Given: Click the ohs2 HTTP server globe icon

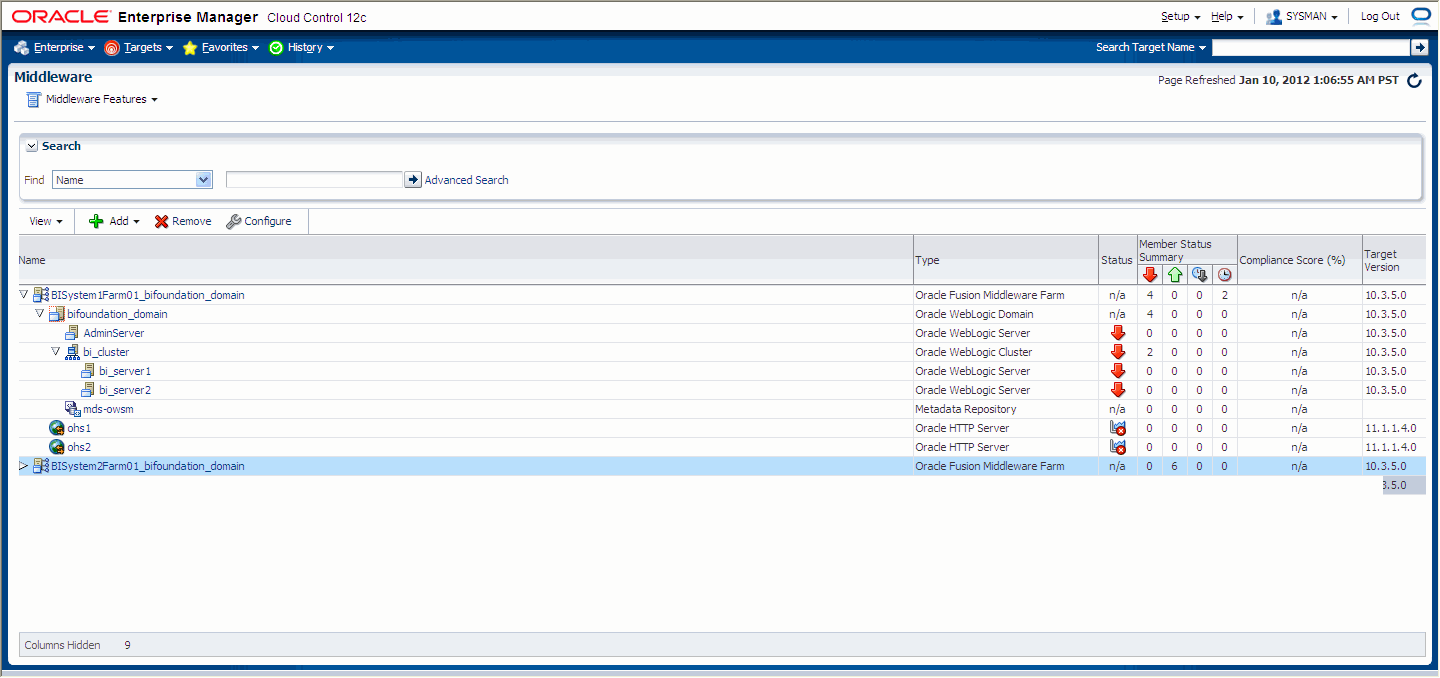Looking at the screenshot, I should (57, 447).
